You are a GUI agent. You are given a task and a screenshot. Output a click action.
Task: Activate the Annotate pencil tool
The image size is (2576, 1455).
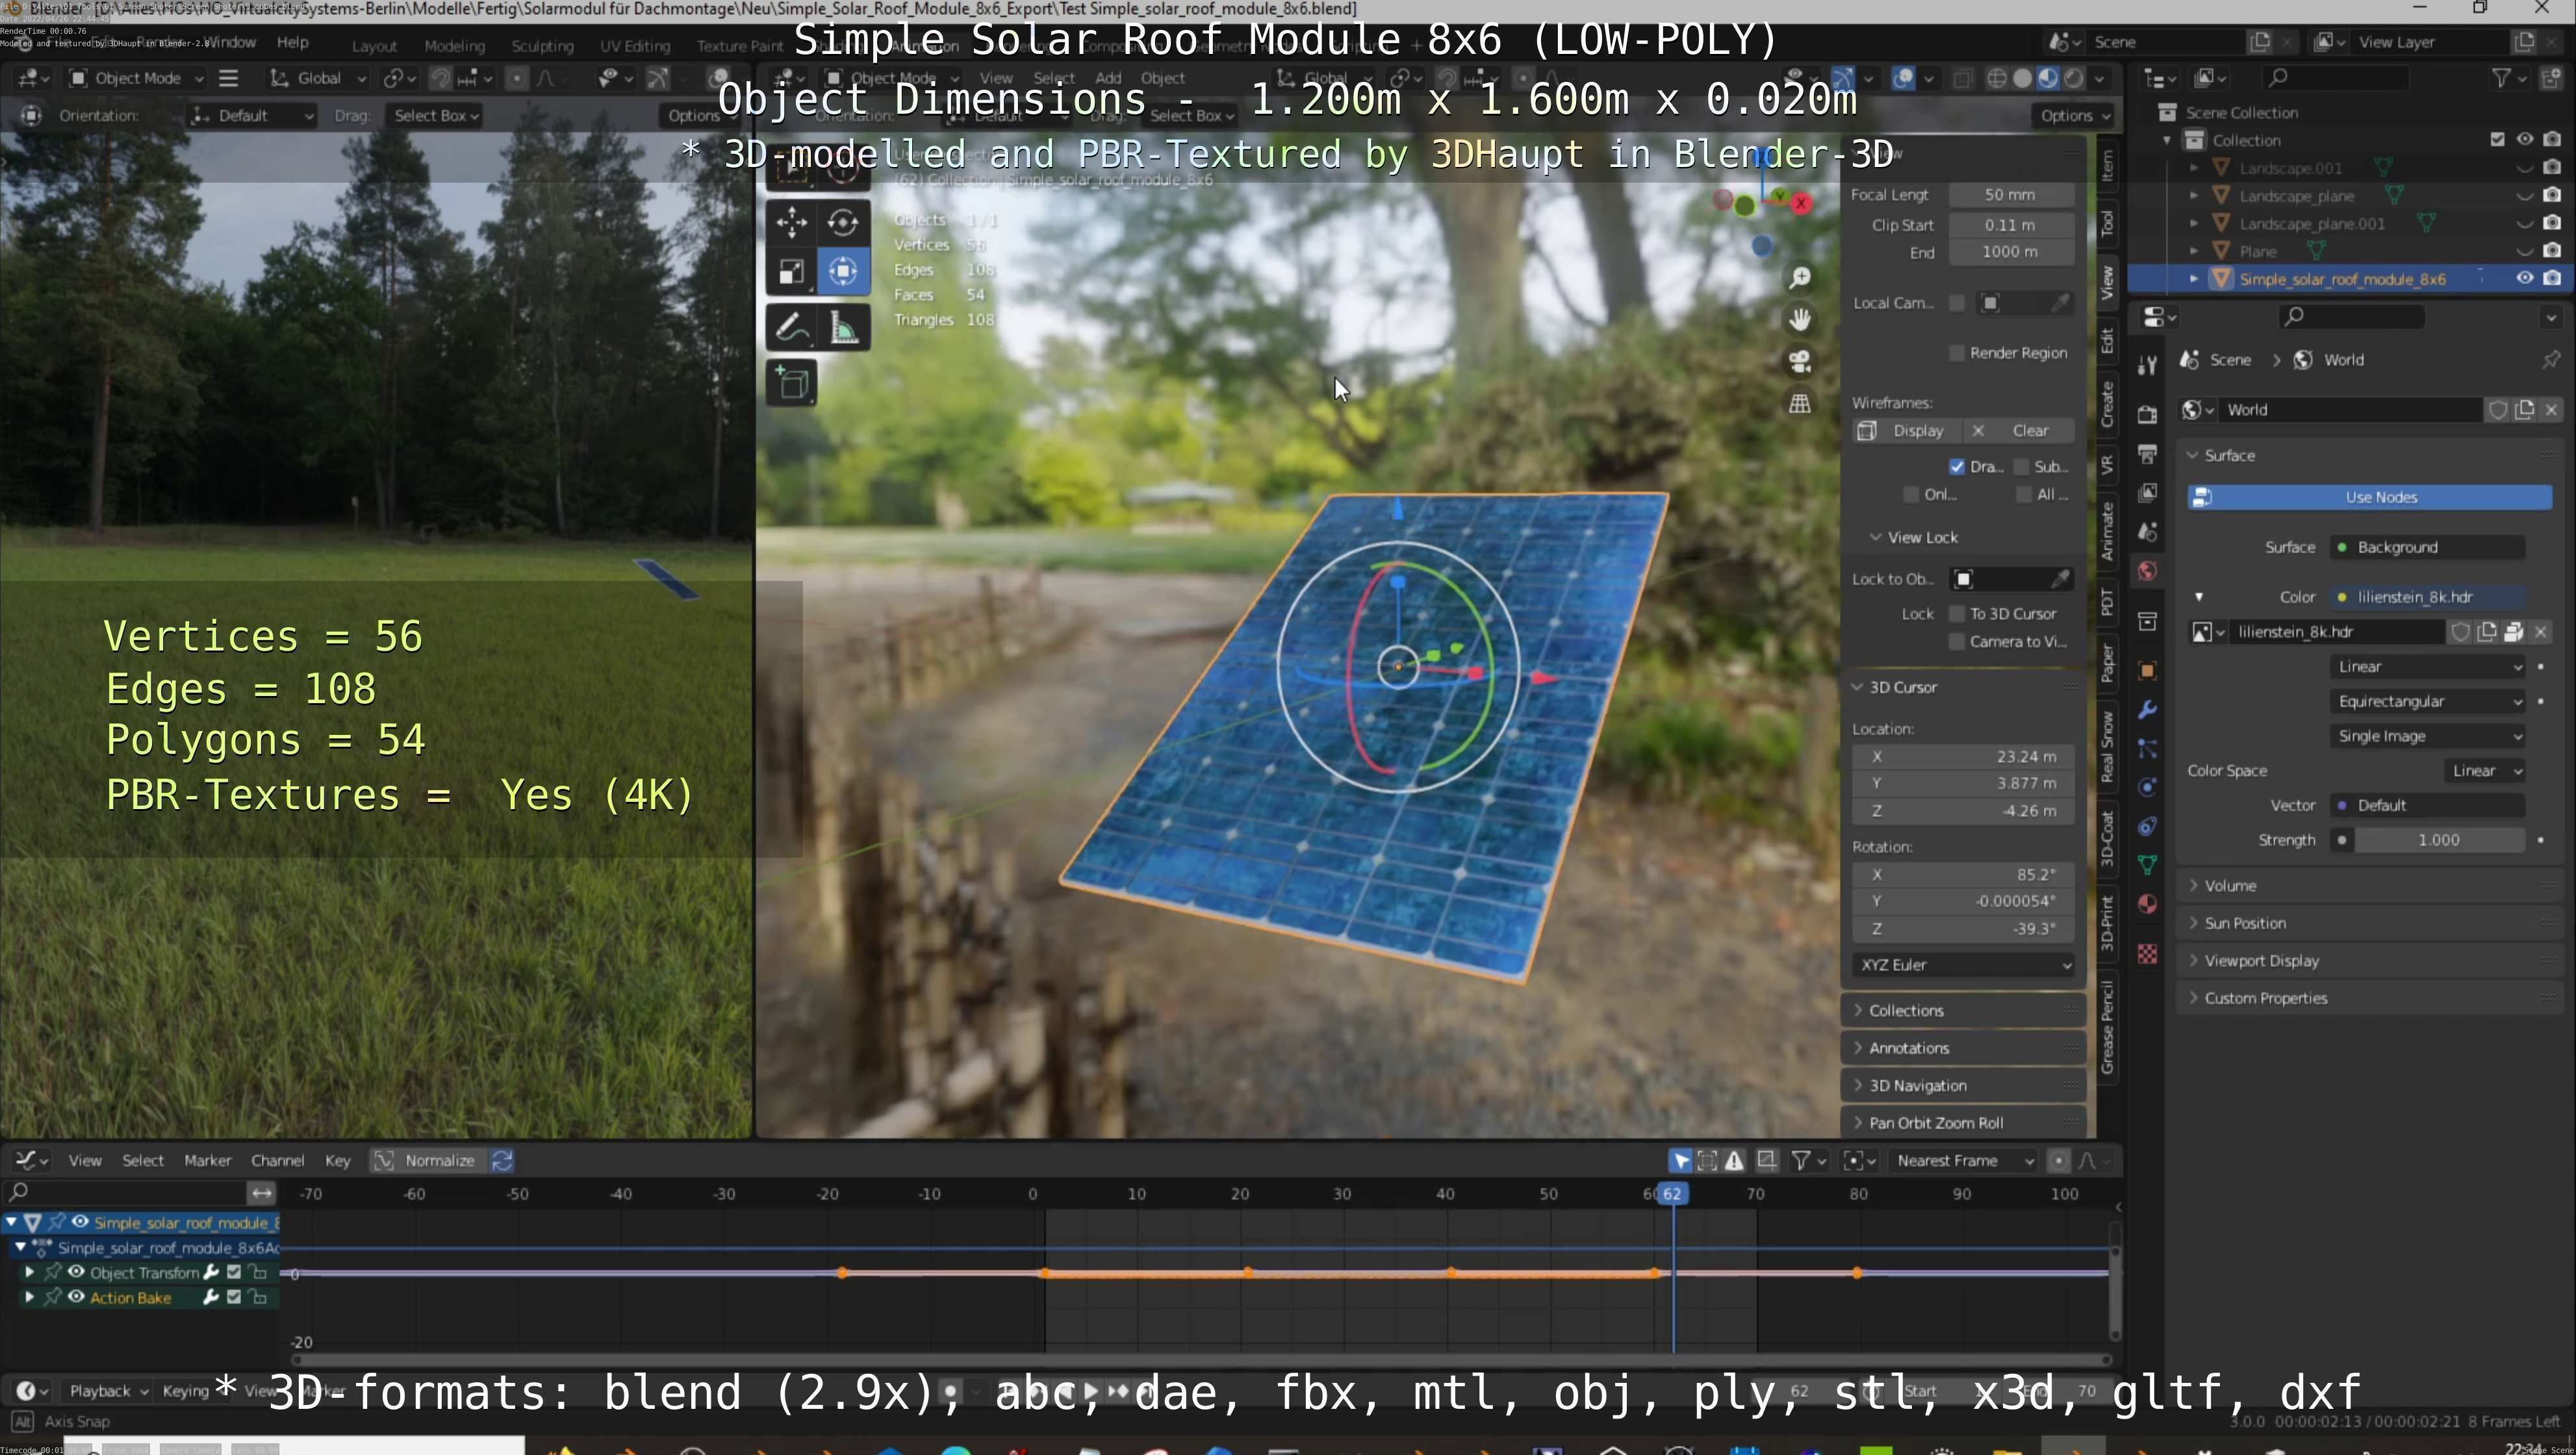(x=791, y=327)
